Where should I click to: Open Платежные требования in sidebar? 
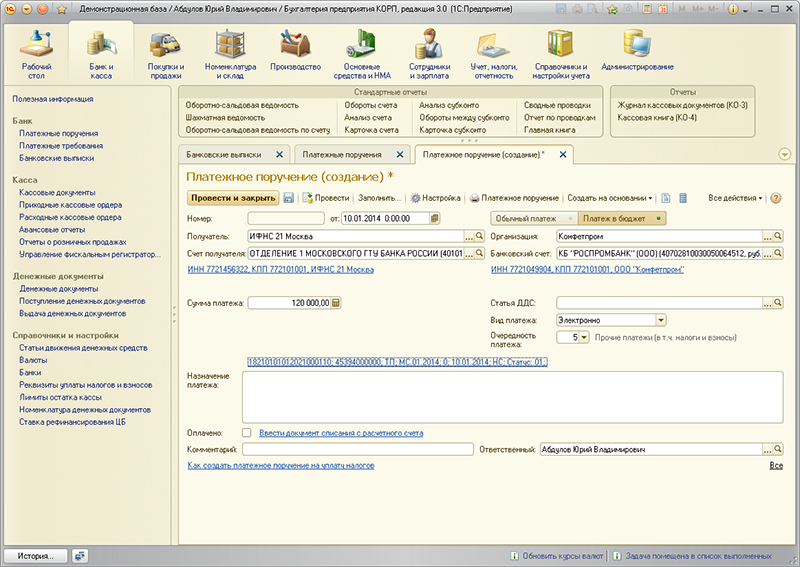point(61,145)
